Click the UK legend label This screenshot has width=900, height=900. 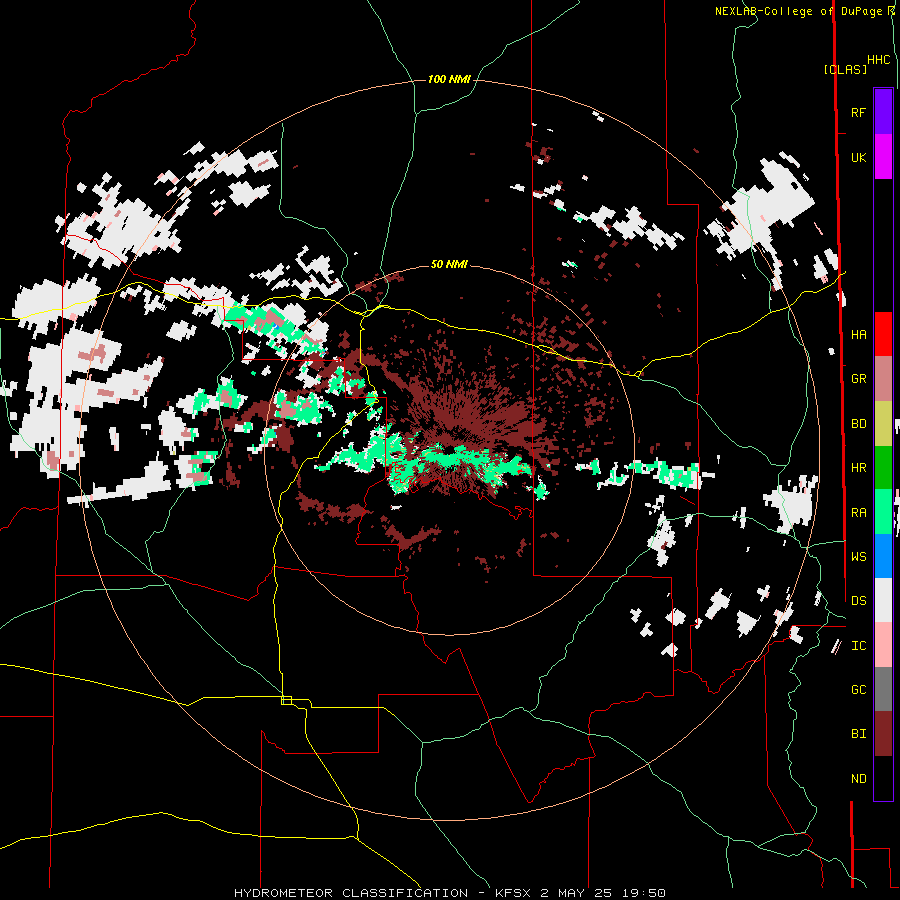pos(858,158)
